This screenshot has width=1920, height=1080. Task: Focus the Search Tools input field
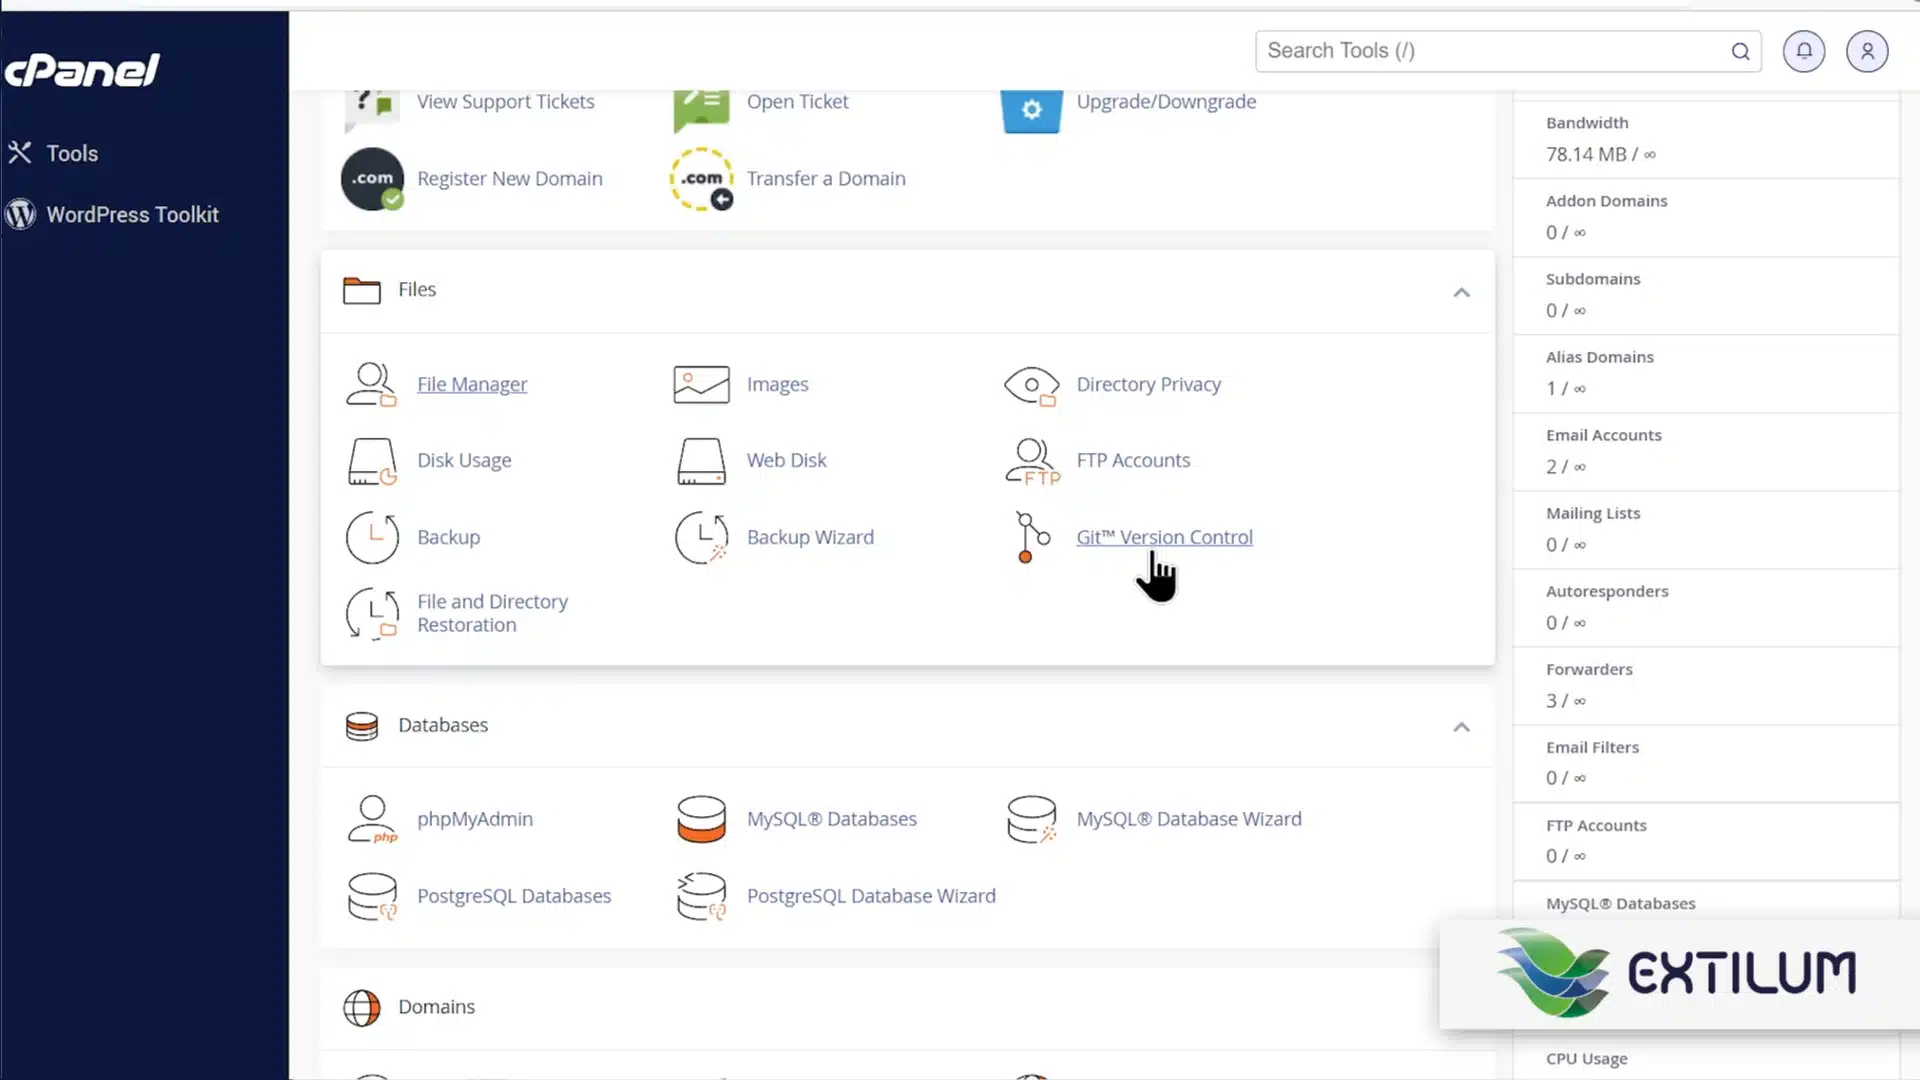point(1508,51)
